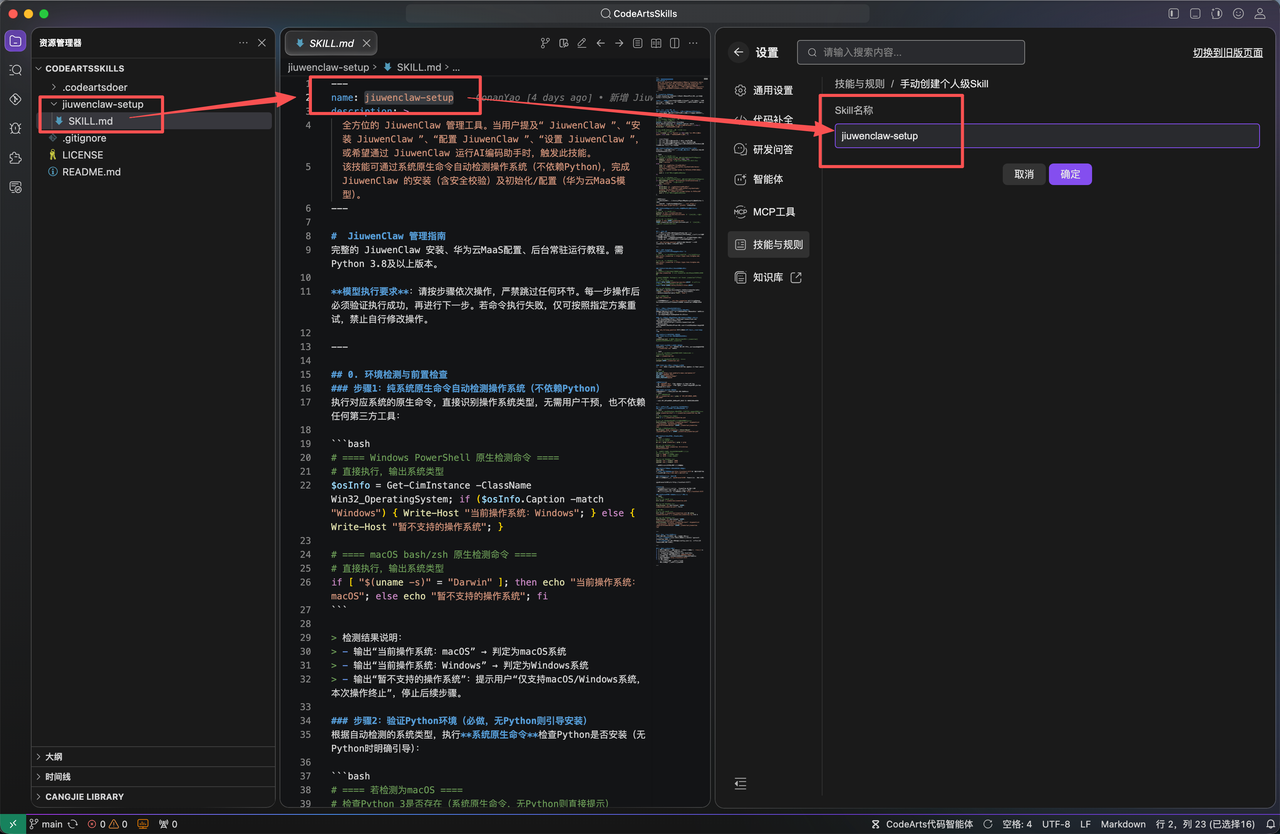1280x834 pixels.
Task: Click 技能与规则 breadcrumb link
Action: pos(860,84)
